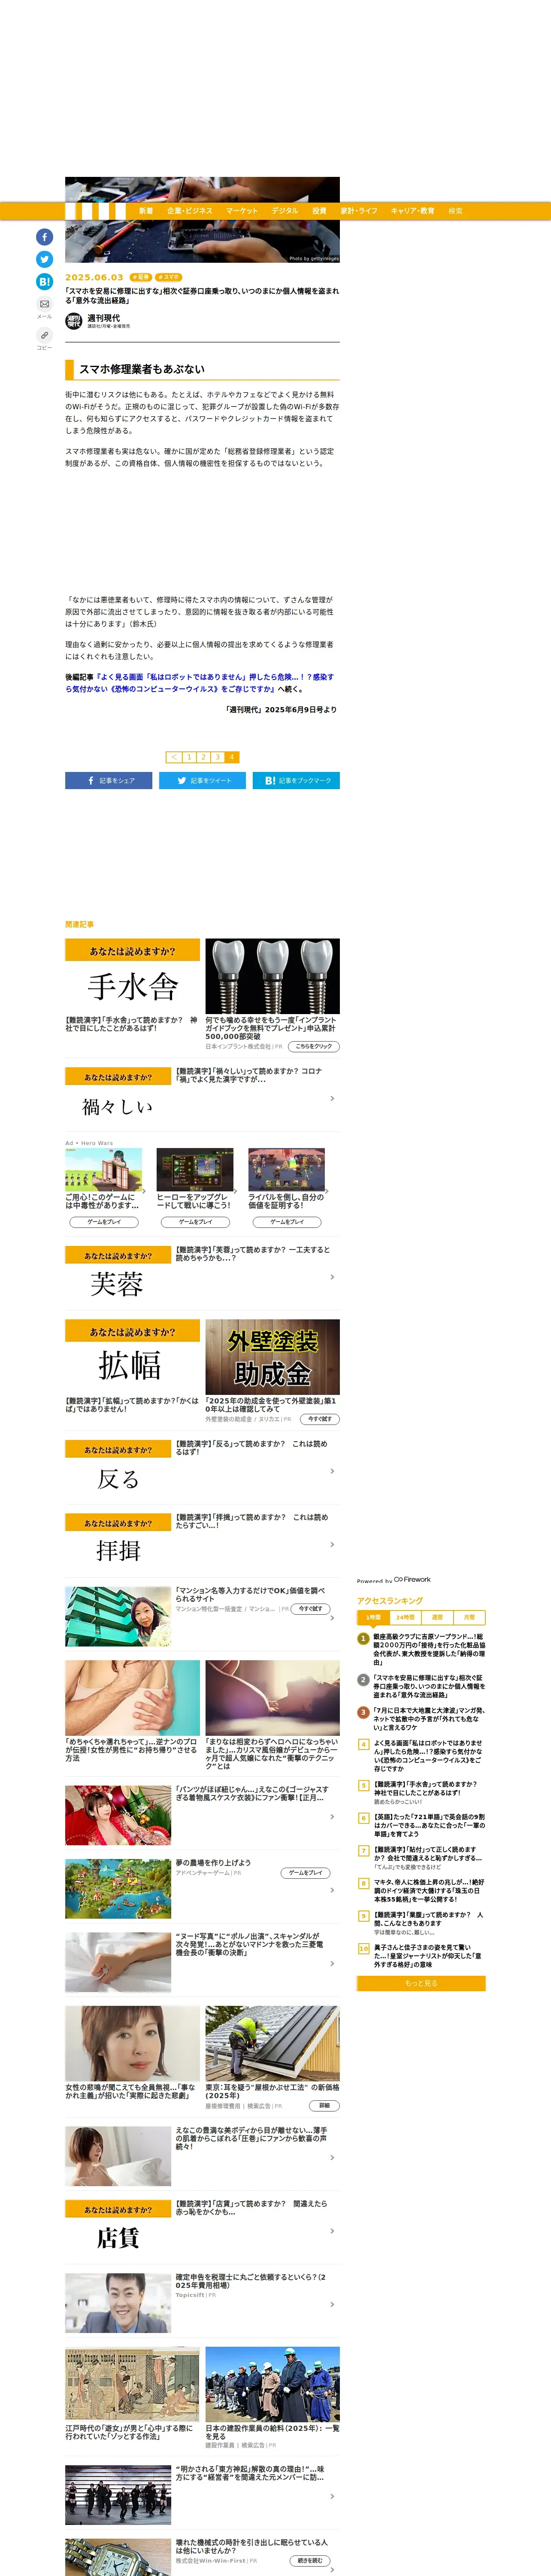Share on Facebook via the sidebar icon
This screenshot has height=2576, width=551.
point(44,237)
